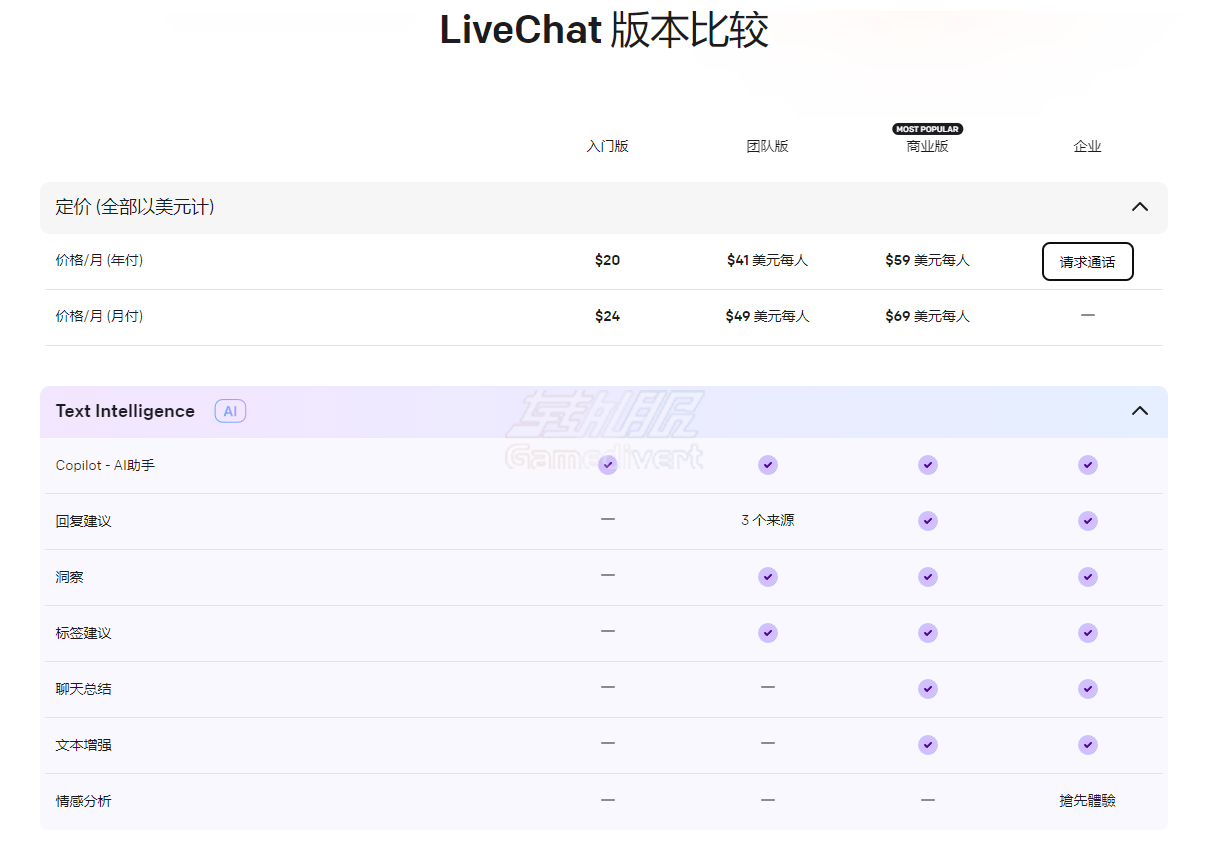Screen dimensions: 1211x858
Task: Click the 标签建议 checkmark for 团队版
Action: [x=767, y=633]
